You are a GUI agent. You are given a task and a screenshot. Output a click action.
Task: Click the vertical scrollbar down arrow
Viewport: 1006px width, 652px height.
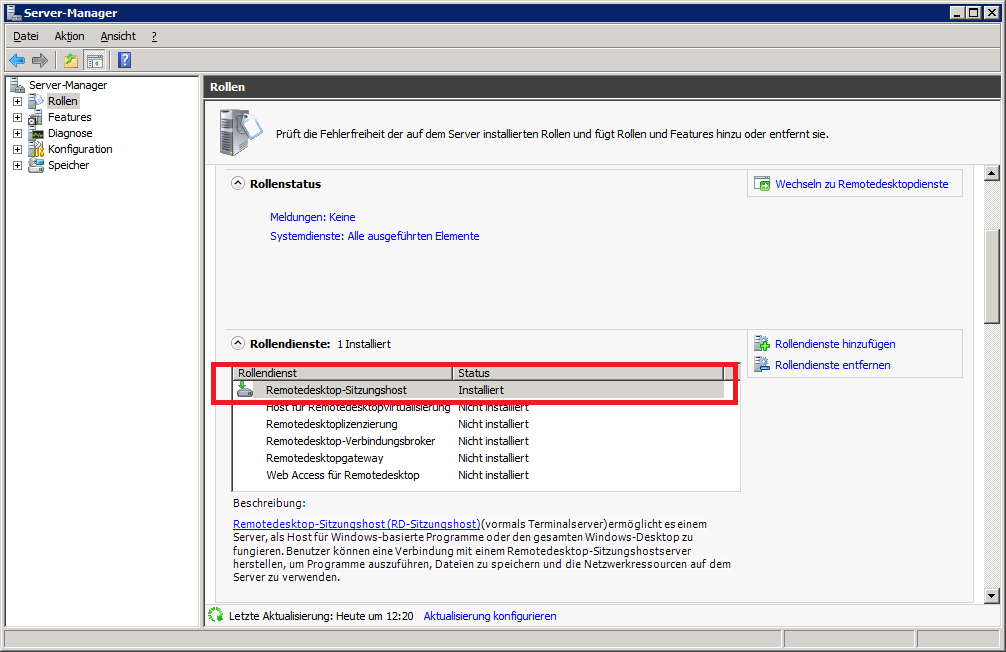tap(992, 596)
